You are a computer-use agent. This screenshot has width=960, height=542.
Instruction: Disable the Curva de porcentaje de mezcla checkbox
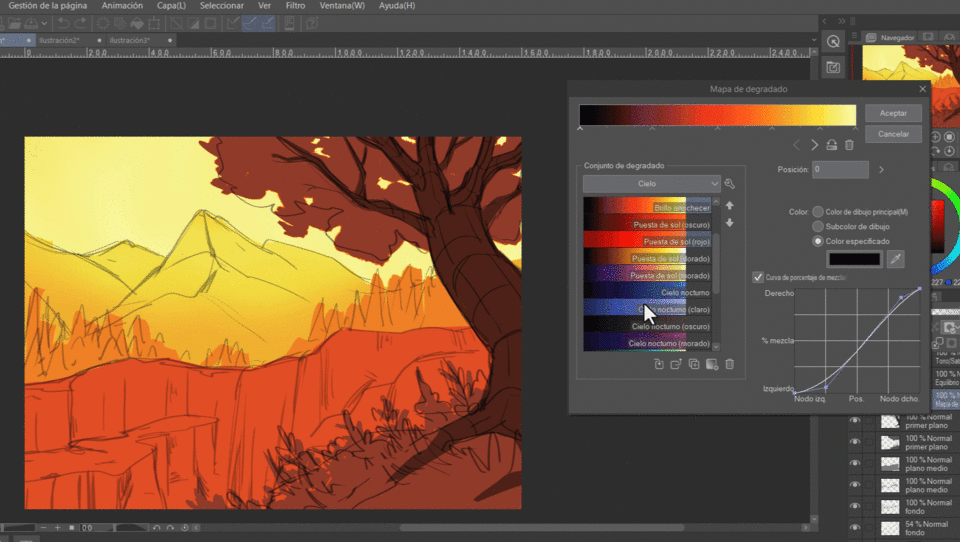pyautogui.click(x=758, y=277)
